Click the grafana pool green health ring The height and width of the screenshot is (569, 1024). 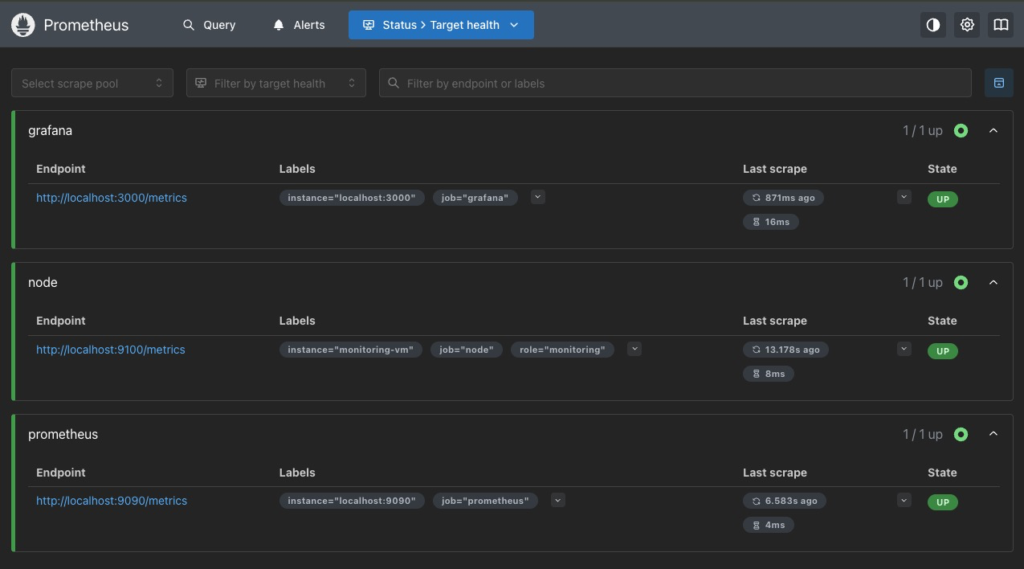(961, 131)
